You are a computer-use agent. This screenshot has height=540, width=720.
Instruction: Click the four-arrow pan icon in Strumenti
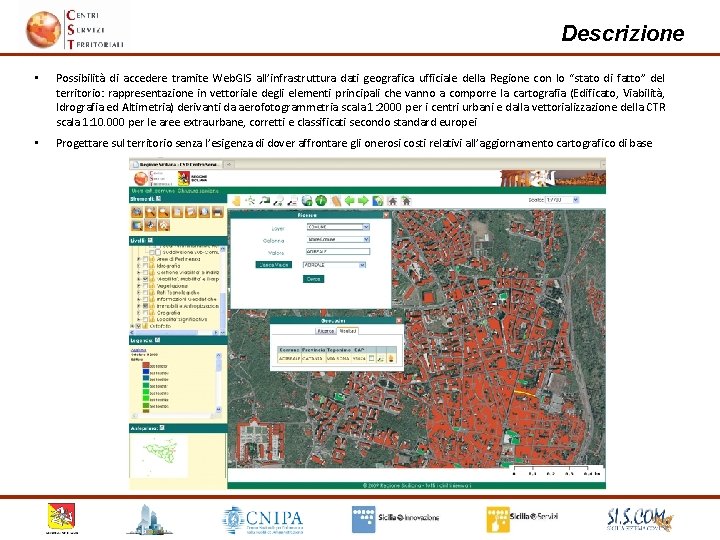point(150,225)
